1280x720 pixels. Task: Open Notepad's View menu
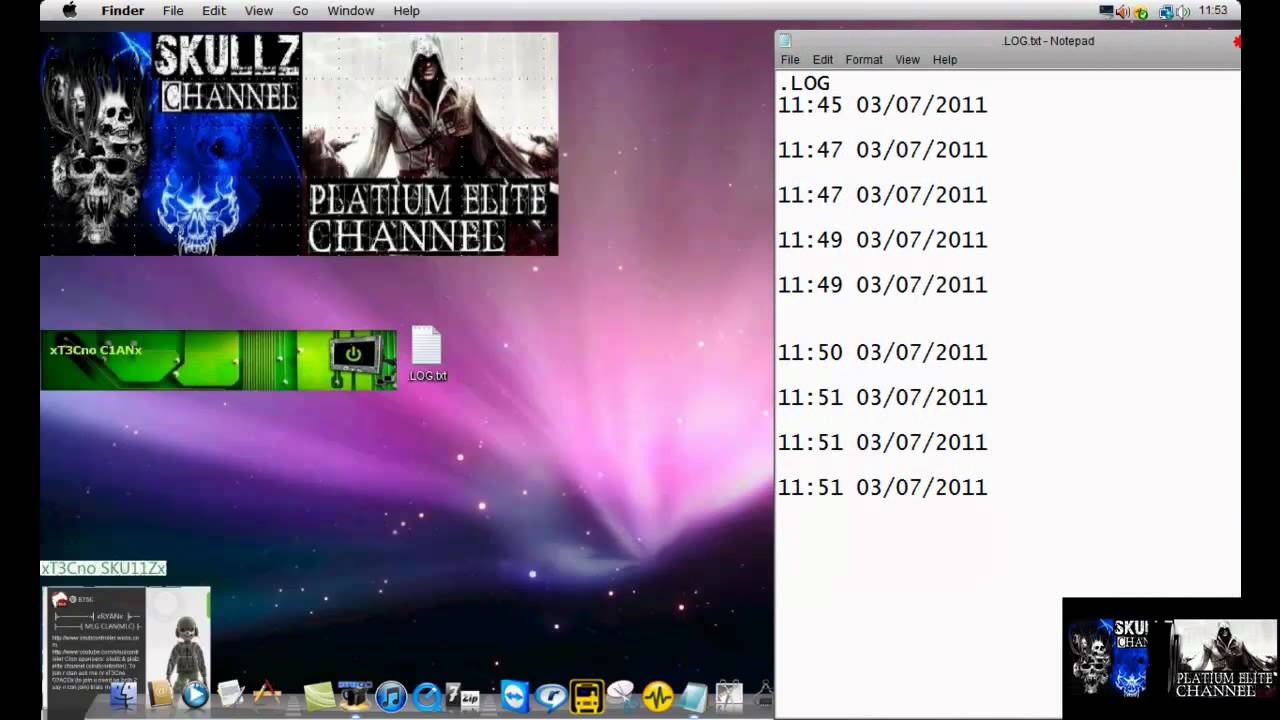tap(907, 60)
